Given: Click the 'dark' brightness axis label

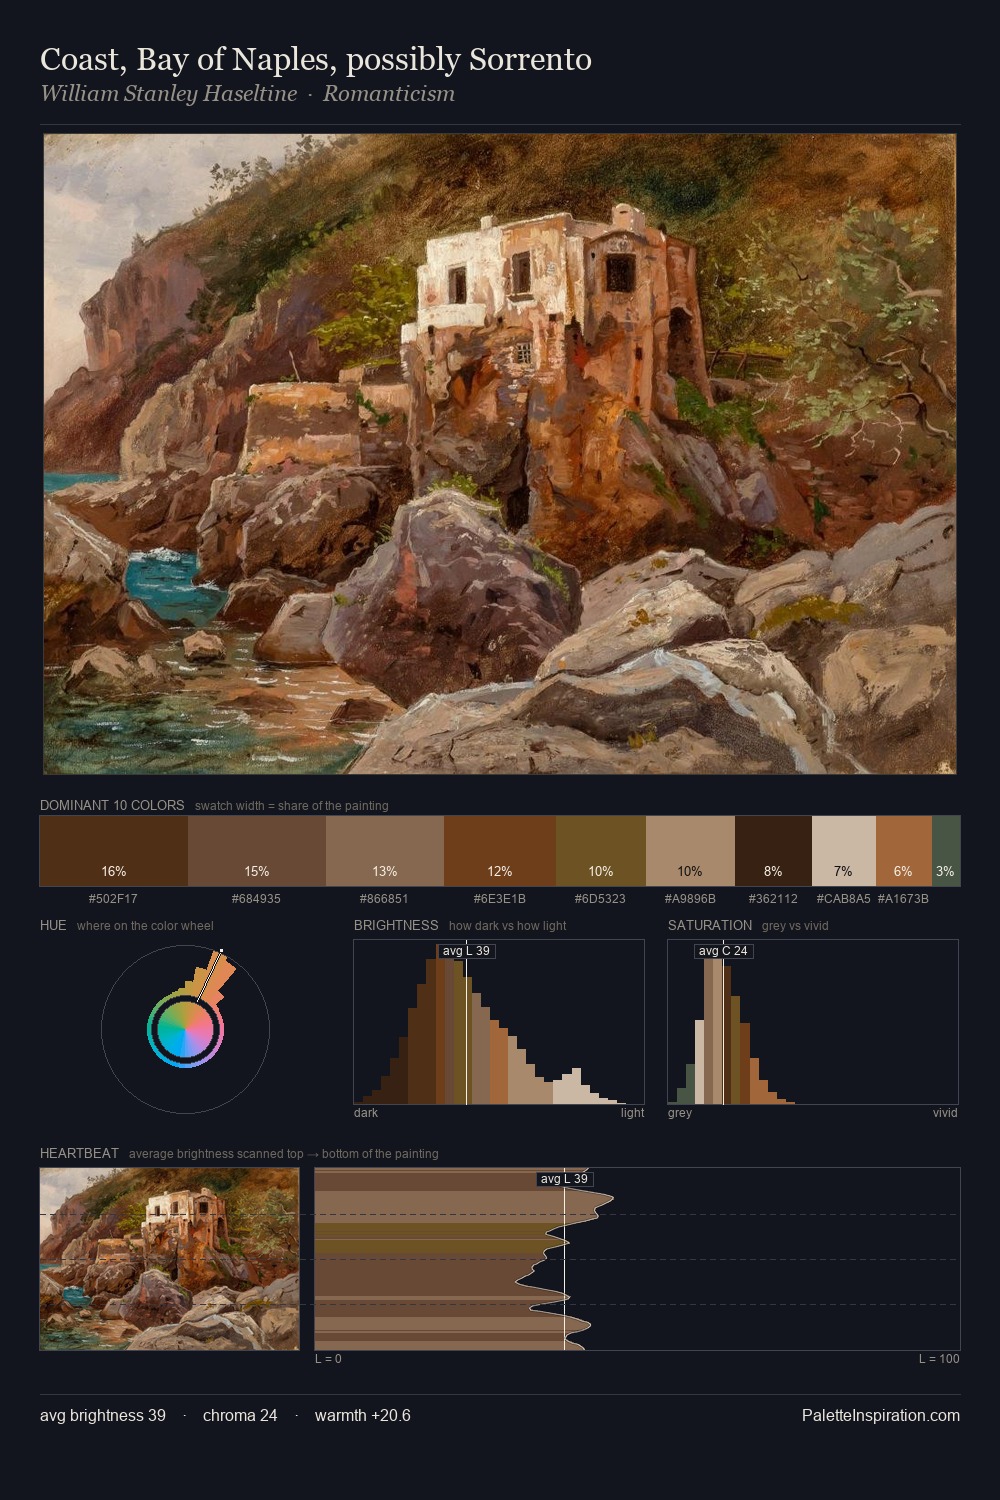Looking at the screenshot, I should tap(366, 1113).
